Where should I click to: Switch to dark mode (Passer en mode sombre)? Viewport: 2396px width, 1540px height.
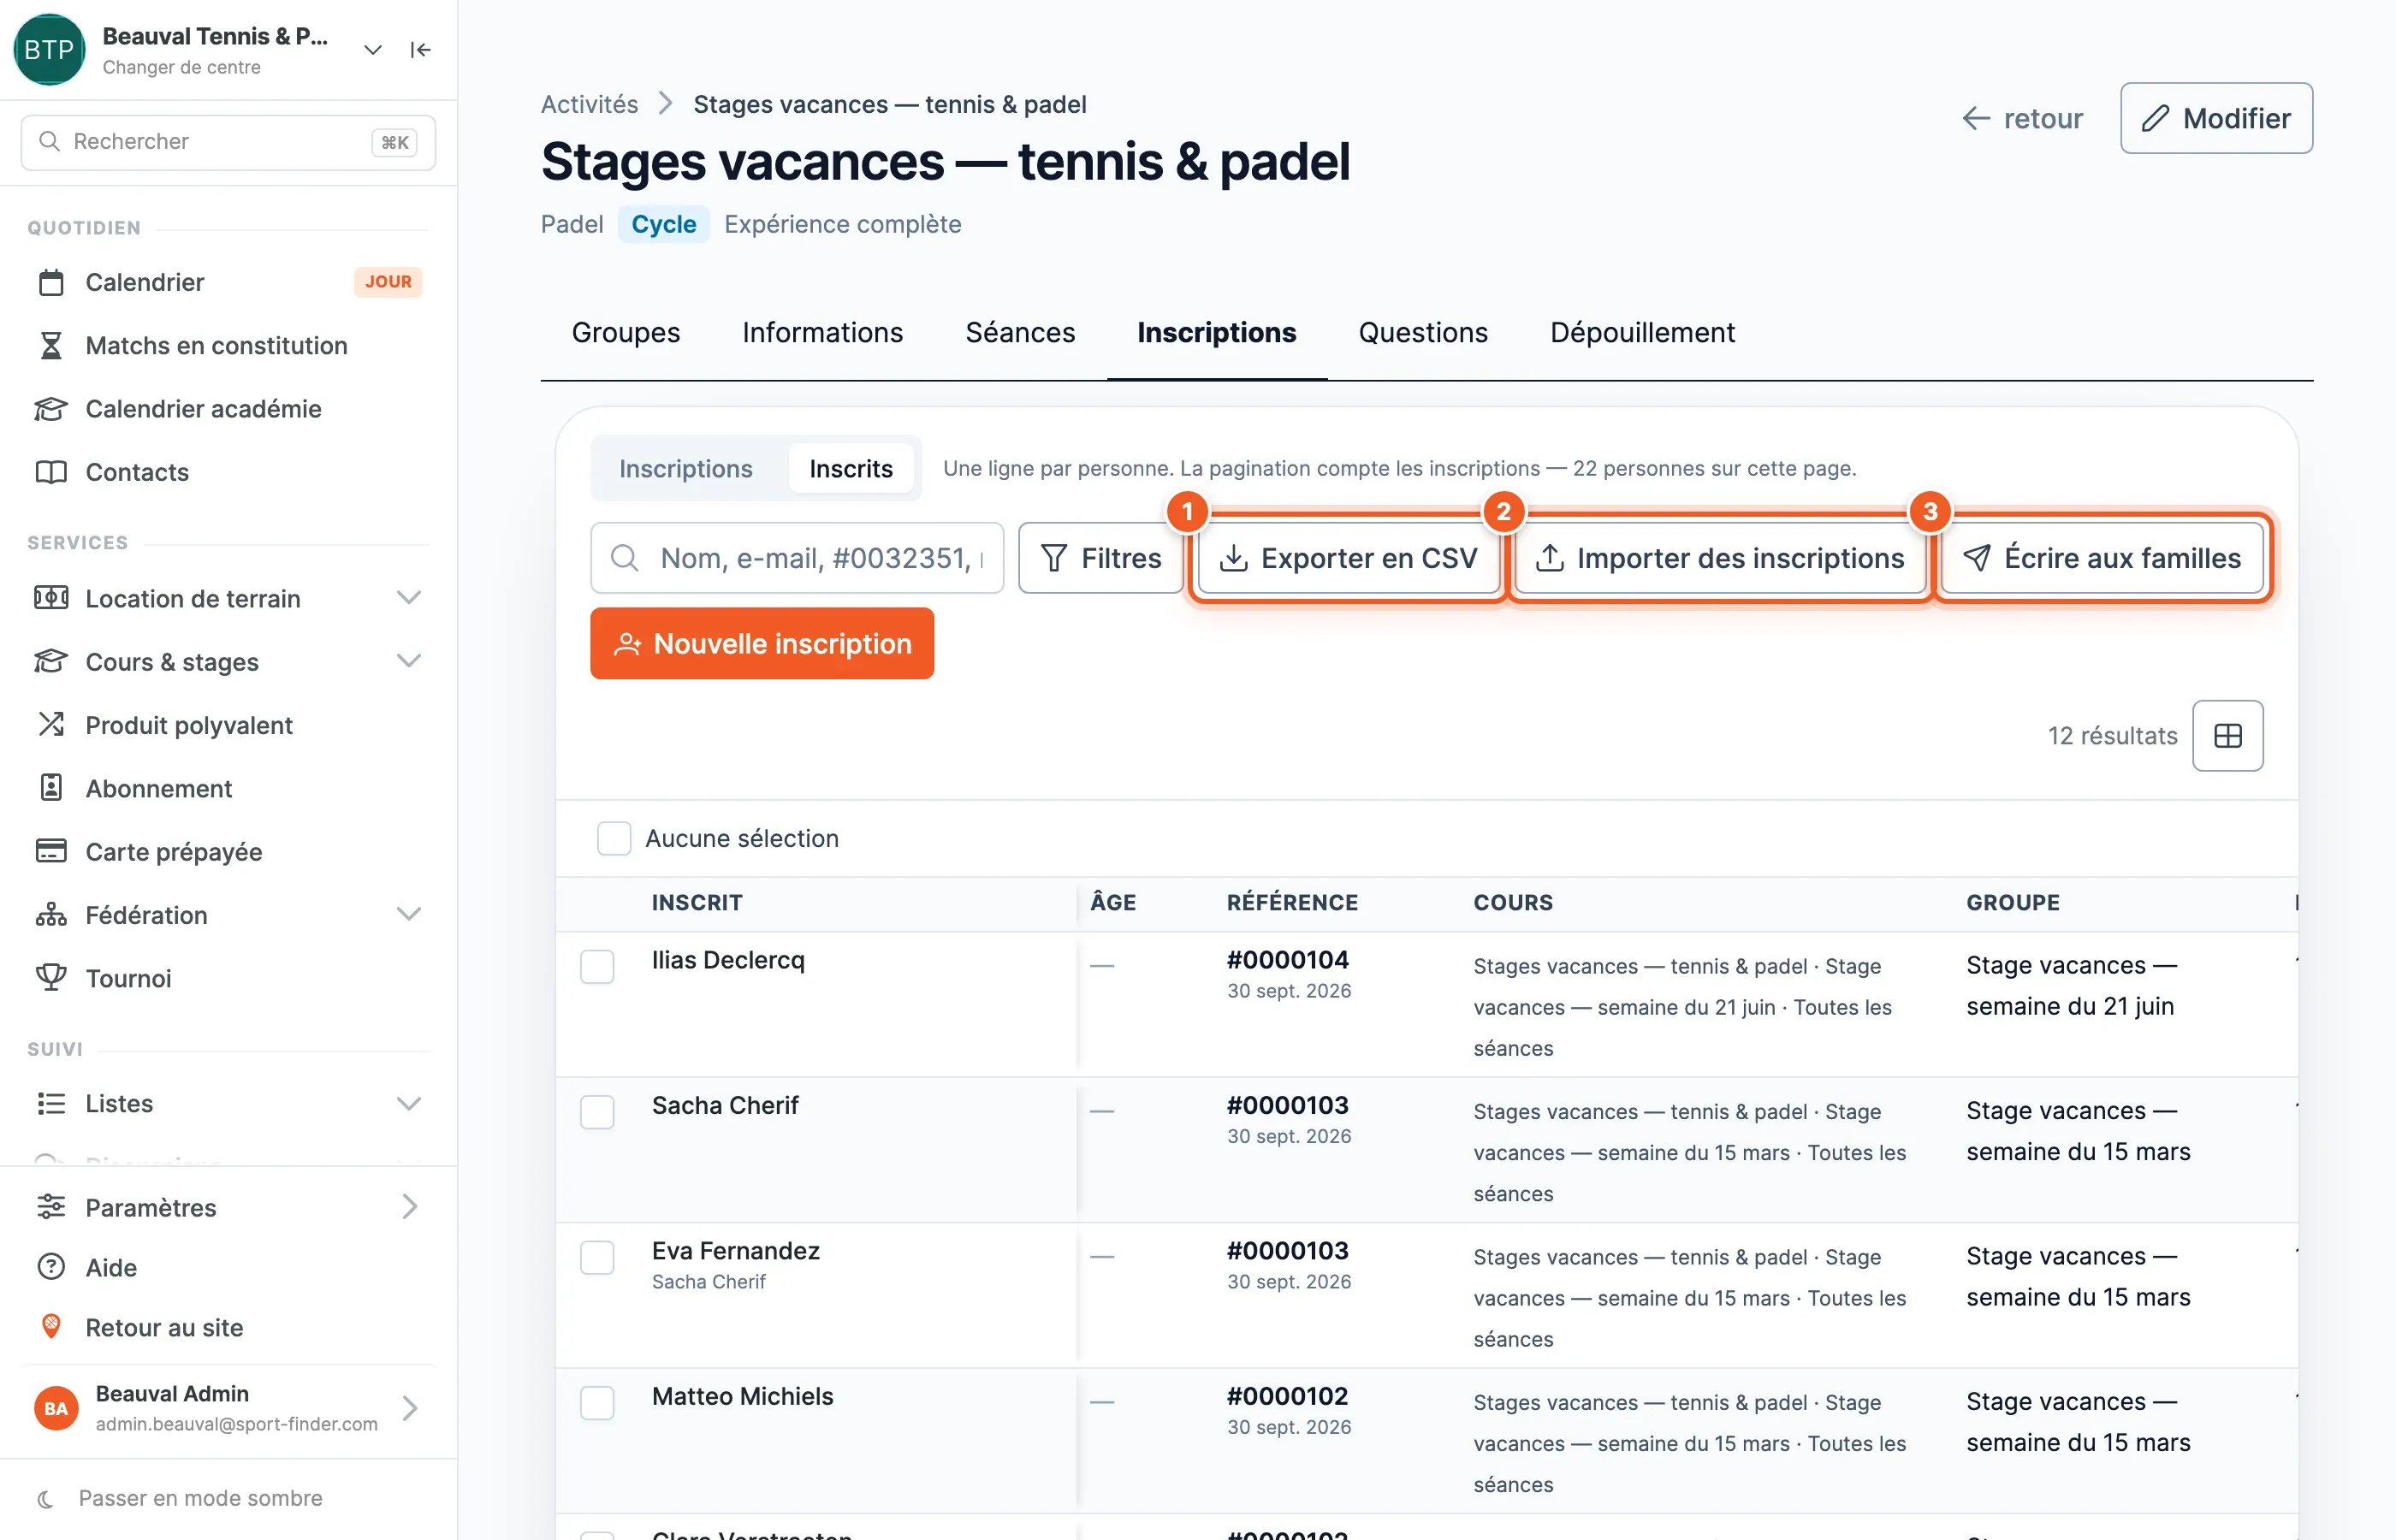180,1498
